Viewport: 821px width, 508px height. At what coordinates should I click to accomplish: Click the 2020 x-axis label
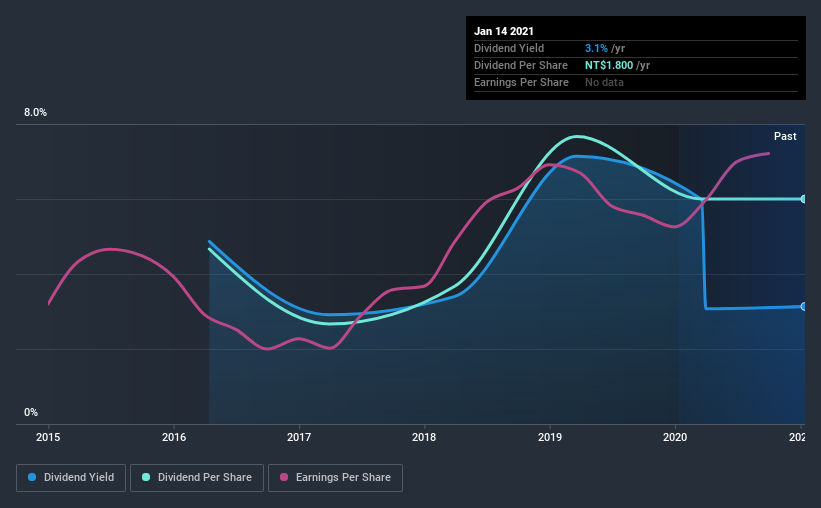pyautogui.click(x=675, y=437)
